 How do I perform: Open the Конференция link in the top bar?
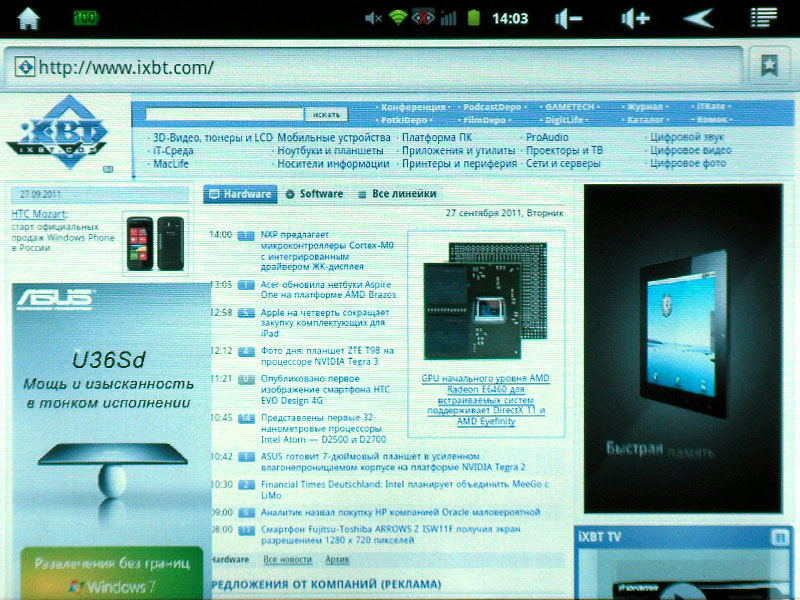pyautogui.click(x=413, y=107)
